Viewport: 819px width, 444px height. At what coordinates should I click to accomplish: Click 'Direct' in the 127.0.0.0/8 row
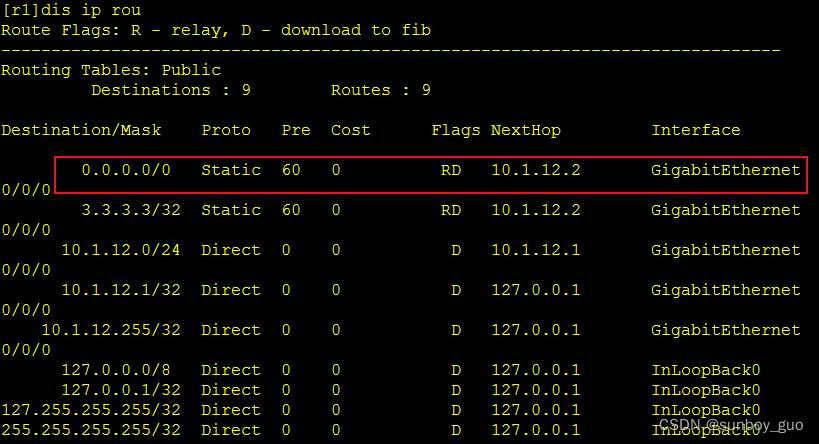click(231, 370)
